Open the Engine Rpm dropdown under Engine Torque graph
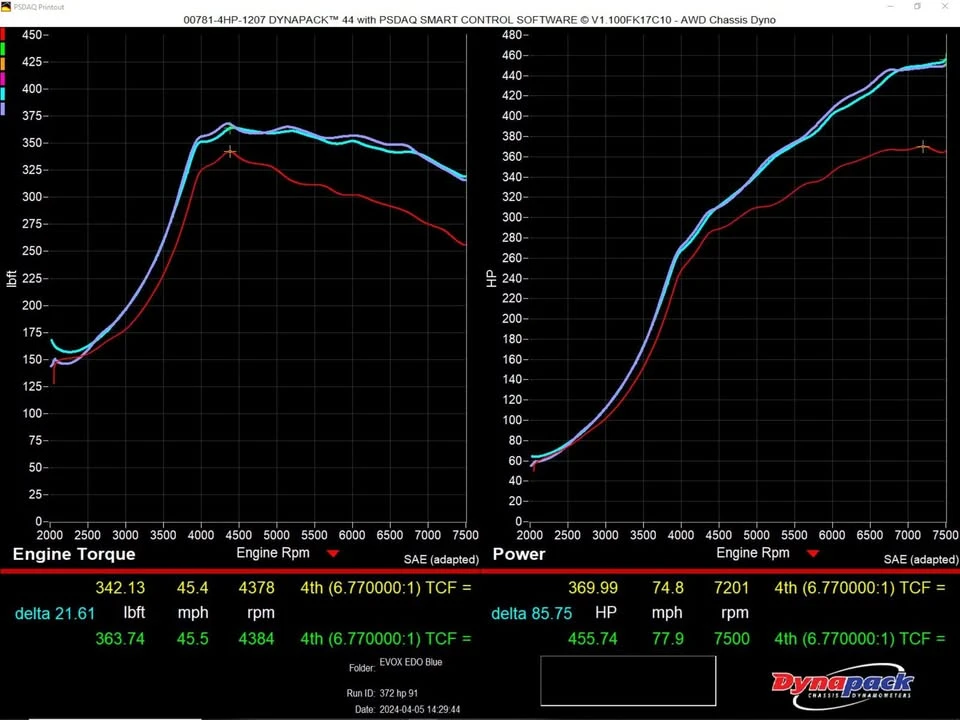The width and height of the screenshot is (960, 720). 333,553
